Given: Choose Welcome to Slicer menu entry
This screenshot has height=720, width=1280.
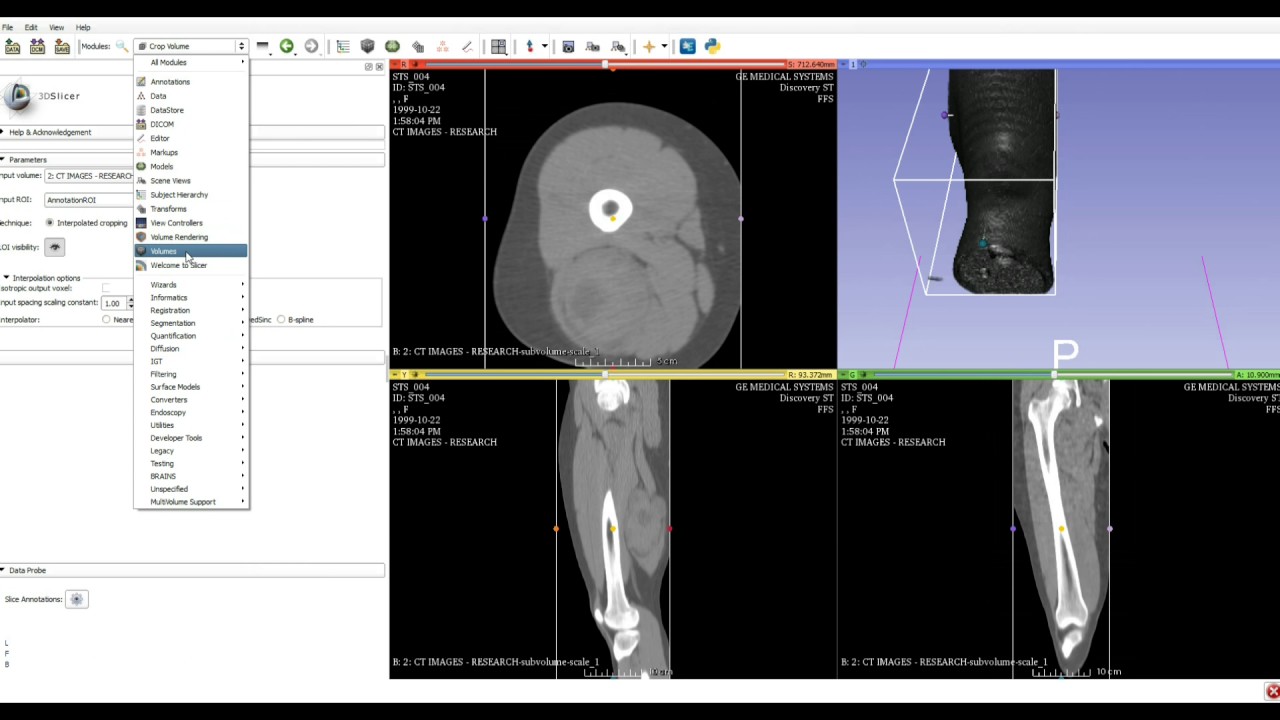Looking at the screenshot, I should pyautogui.click(x=191, y=265).
